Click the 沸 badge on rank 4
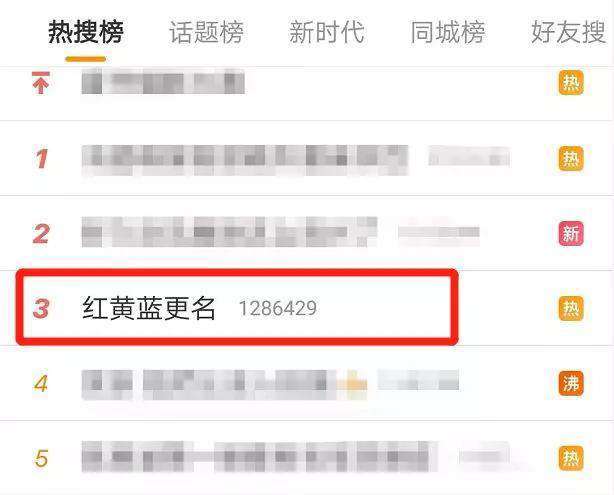 (x=571, y=383)
